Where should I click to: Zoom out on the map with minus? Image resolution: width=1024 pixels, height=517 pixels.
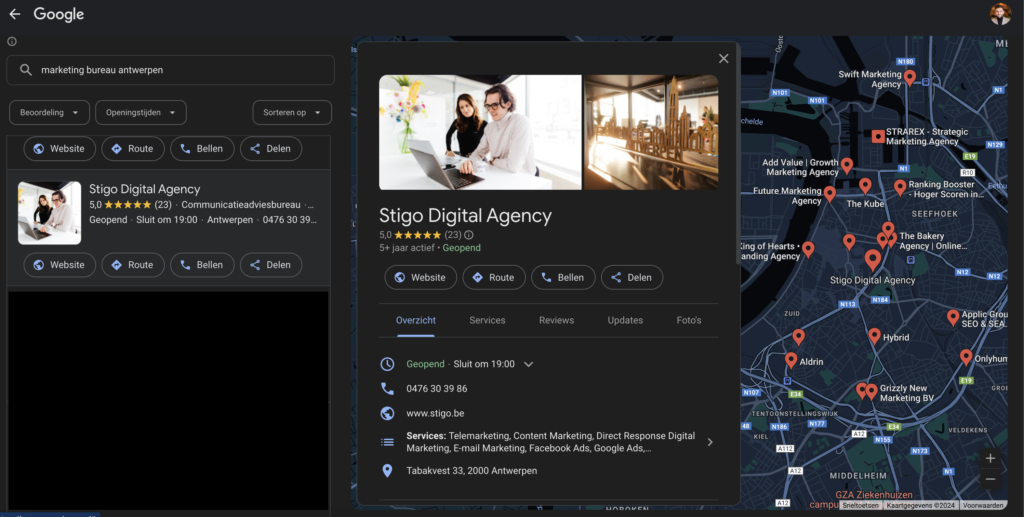click(990, 479)
